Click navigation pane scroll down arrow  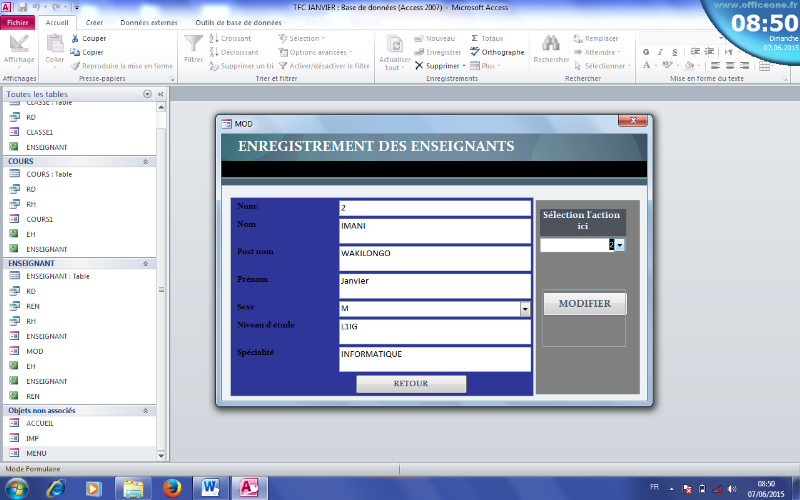click(161, 456)
